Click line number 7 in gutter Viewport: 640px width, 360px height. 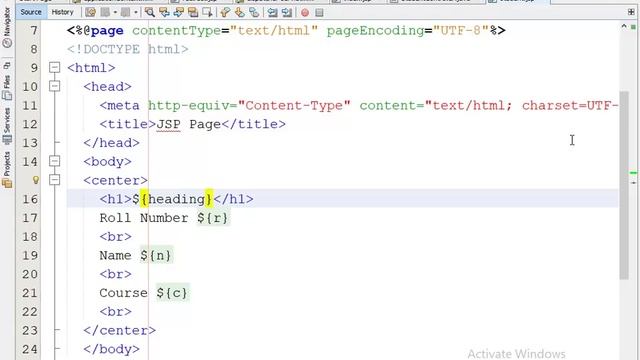pos(34,31)
